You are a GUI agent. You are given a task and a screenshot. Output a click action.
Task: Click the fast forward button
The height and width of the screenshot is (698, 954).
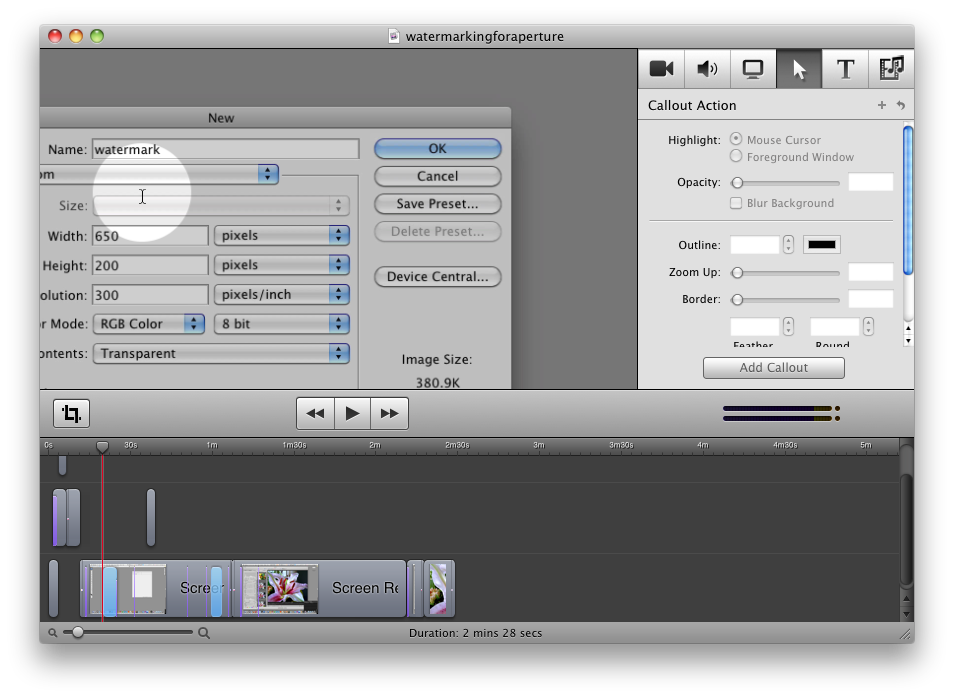pos(389,413)
